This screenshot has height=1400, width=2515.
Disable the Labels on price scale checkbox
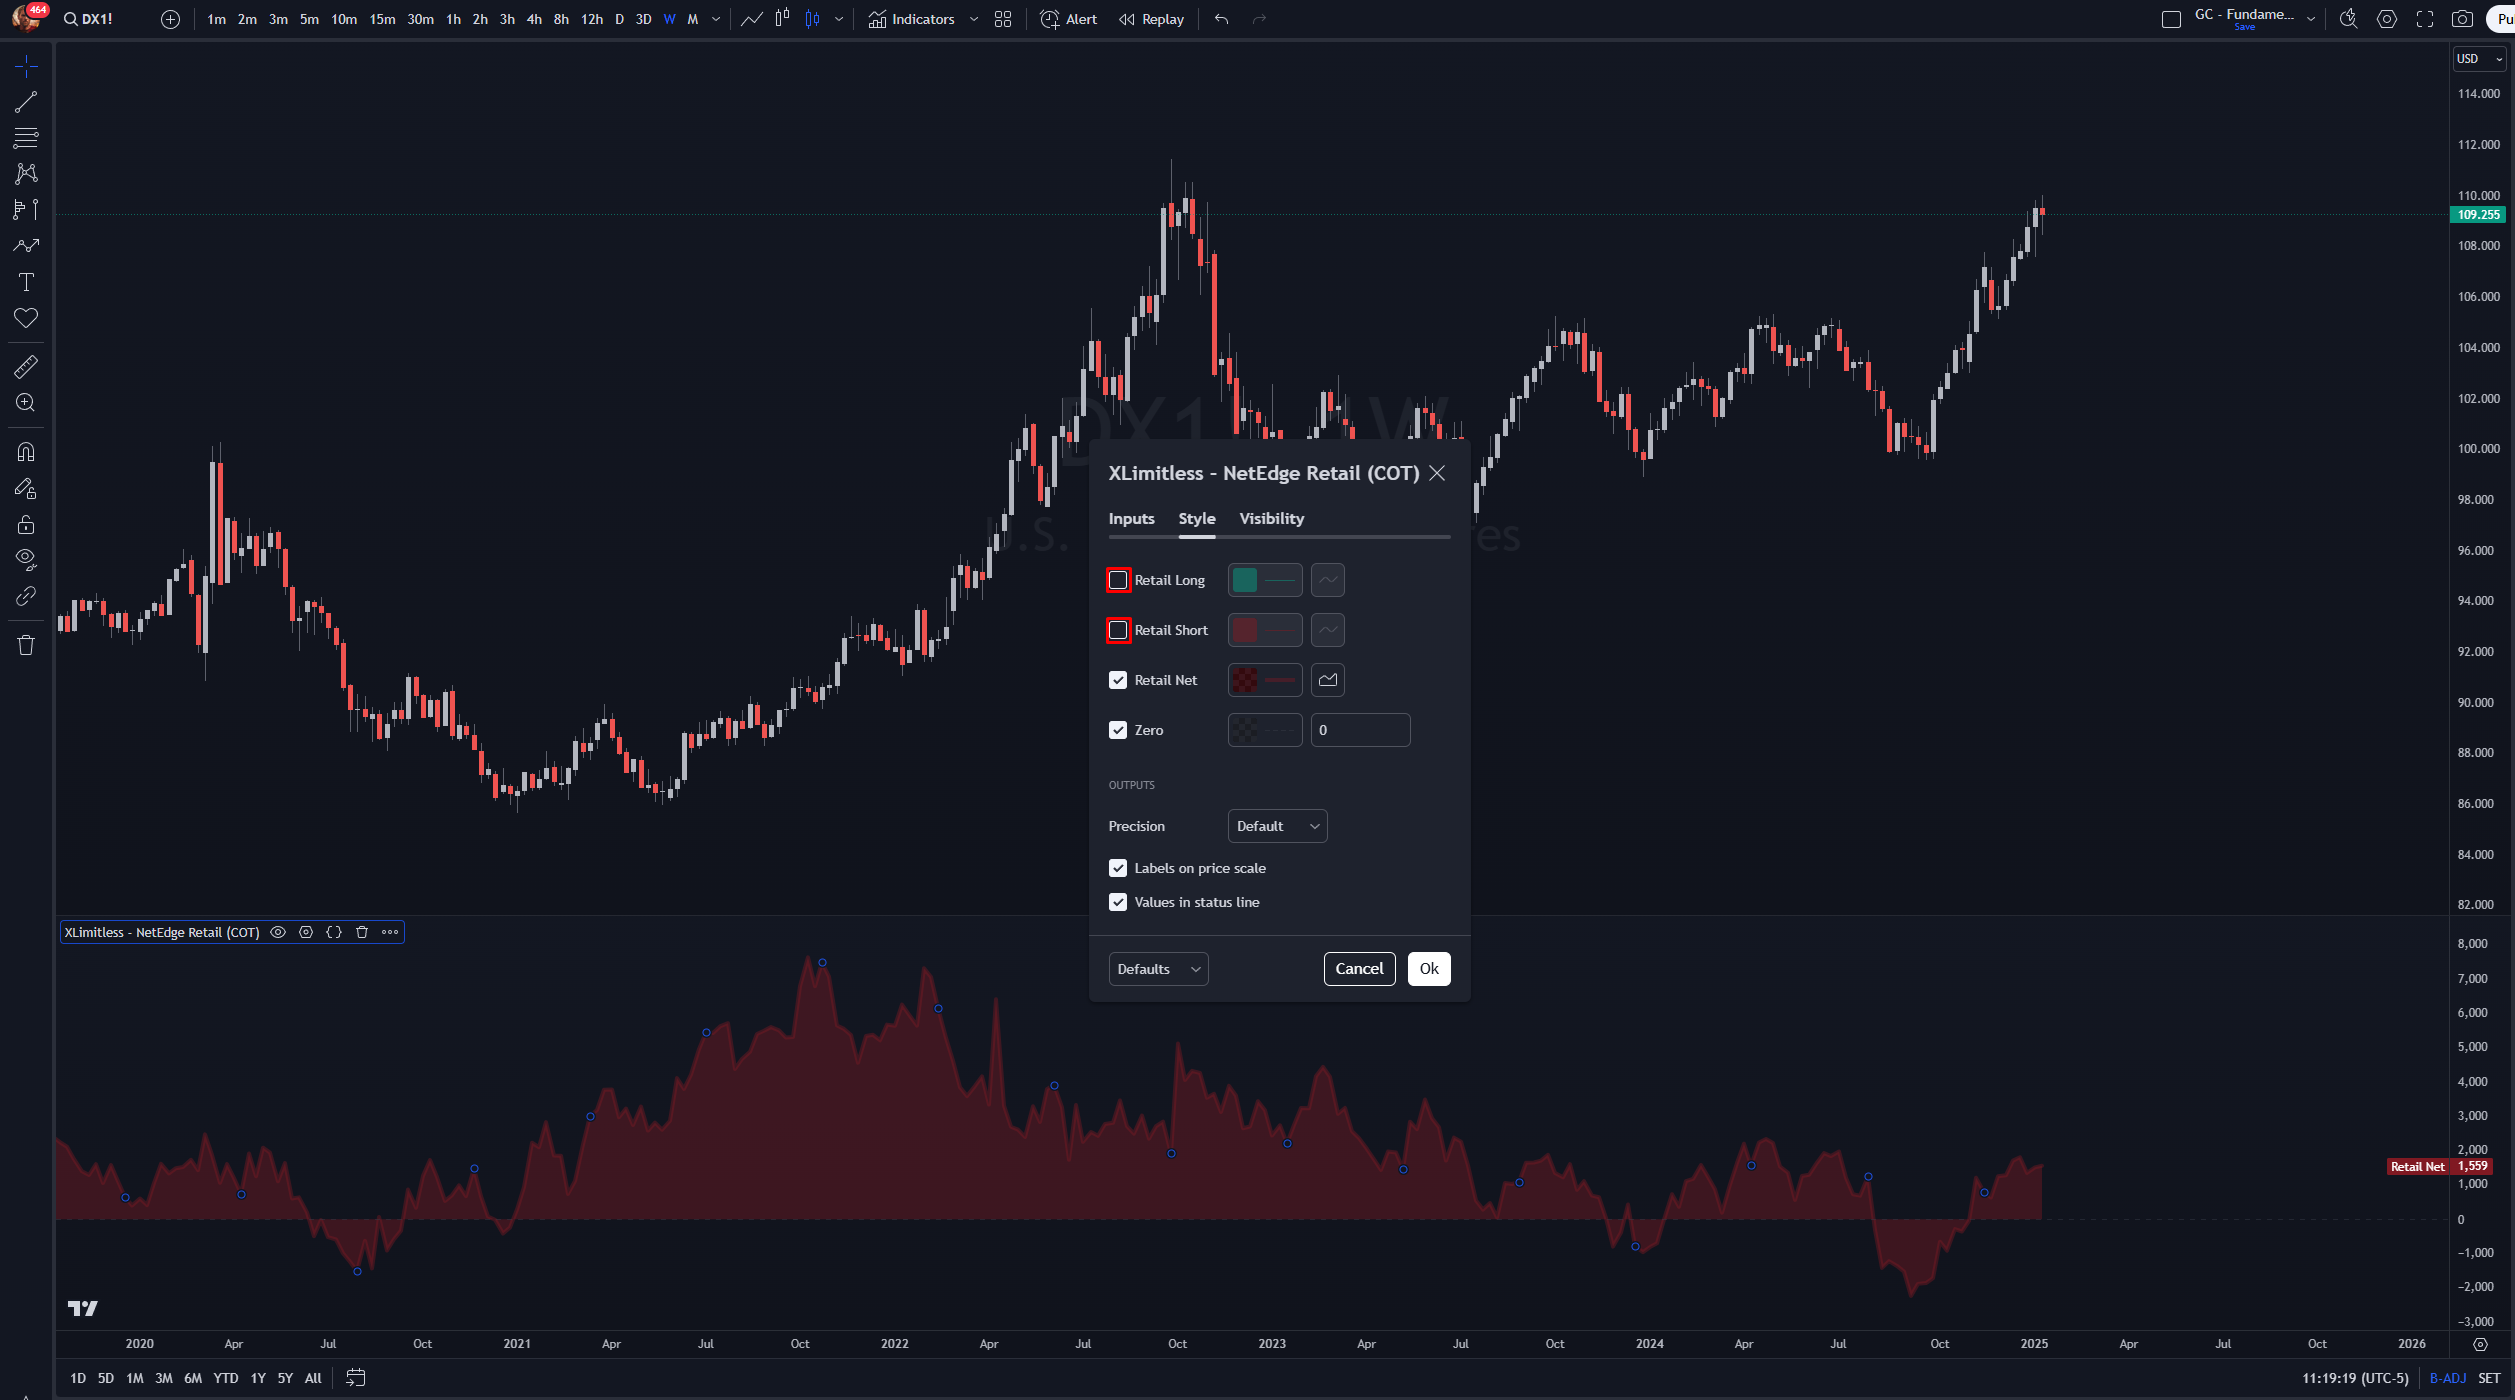click(1118, 868)
